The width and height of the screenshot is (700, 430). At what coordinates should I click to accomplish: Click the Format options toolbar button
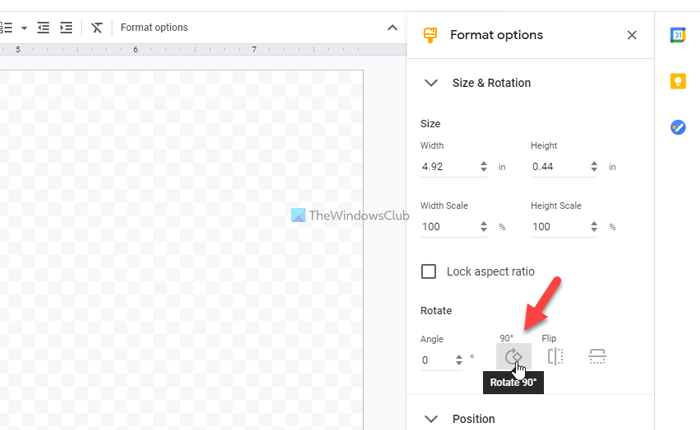(154, 27)
